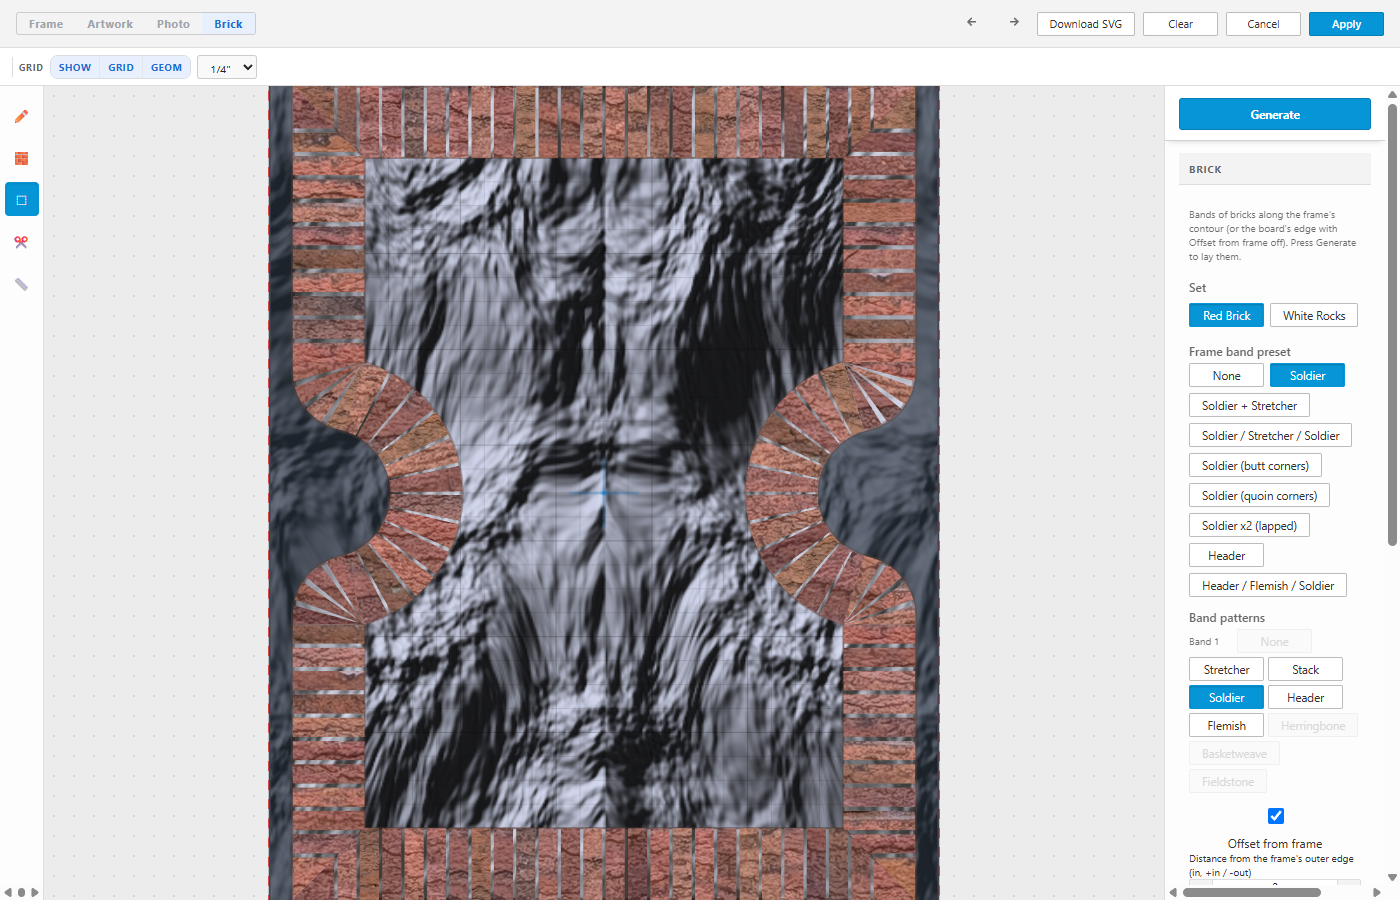Select the single Header preset
The image size is (1400, 900).
1226,556
